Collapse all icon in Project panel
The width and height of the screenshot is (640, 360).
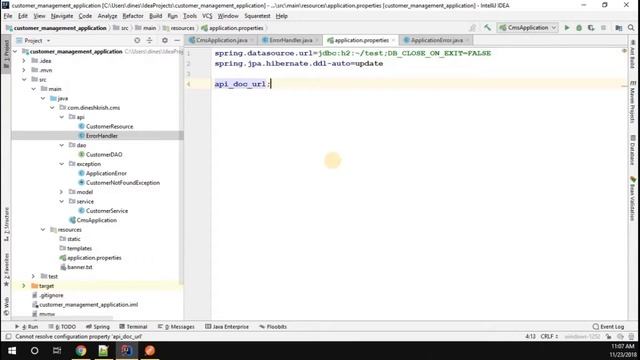click(x=149, y=40)
